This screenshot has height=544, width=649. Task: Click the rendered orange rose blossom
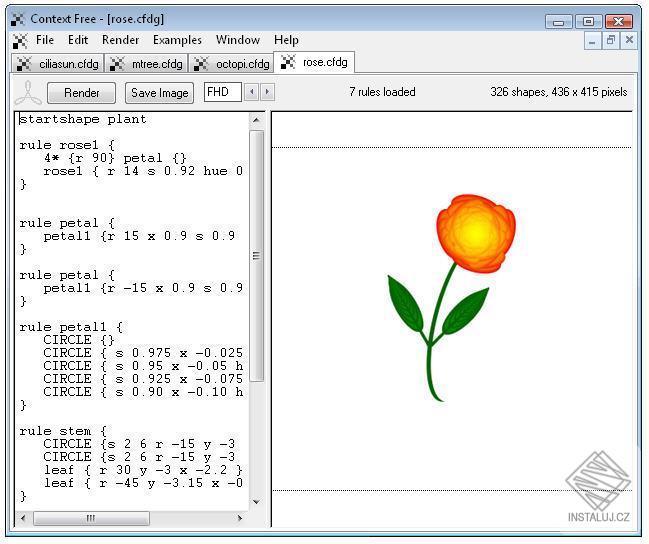coord(476,233)
